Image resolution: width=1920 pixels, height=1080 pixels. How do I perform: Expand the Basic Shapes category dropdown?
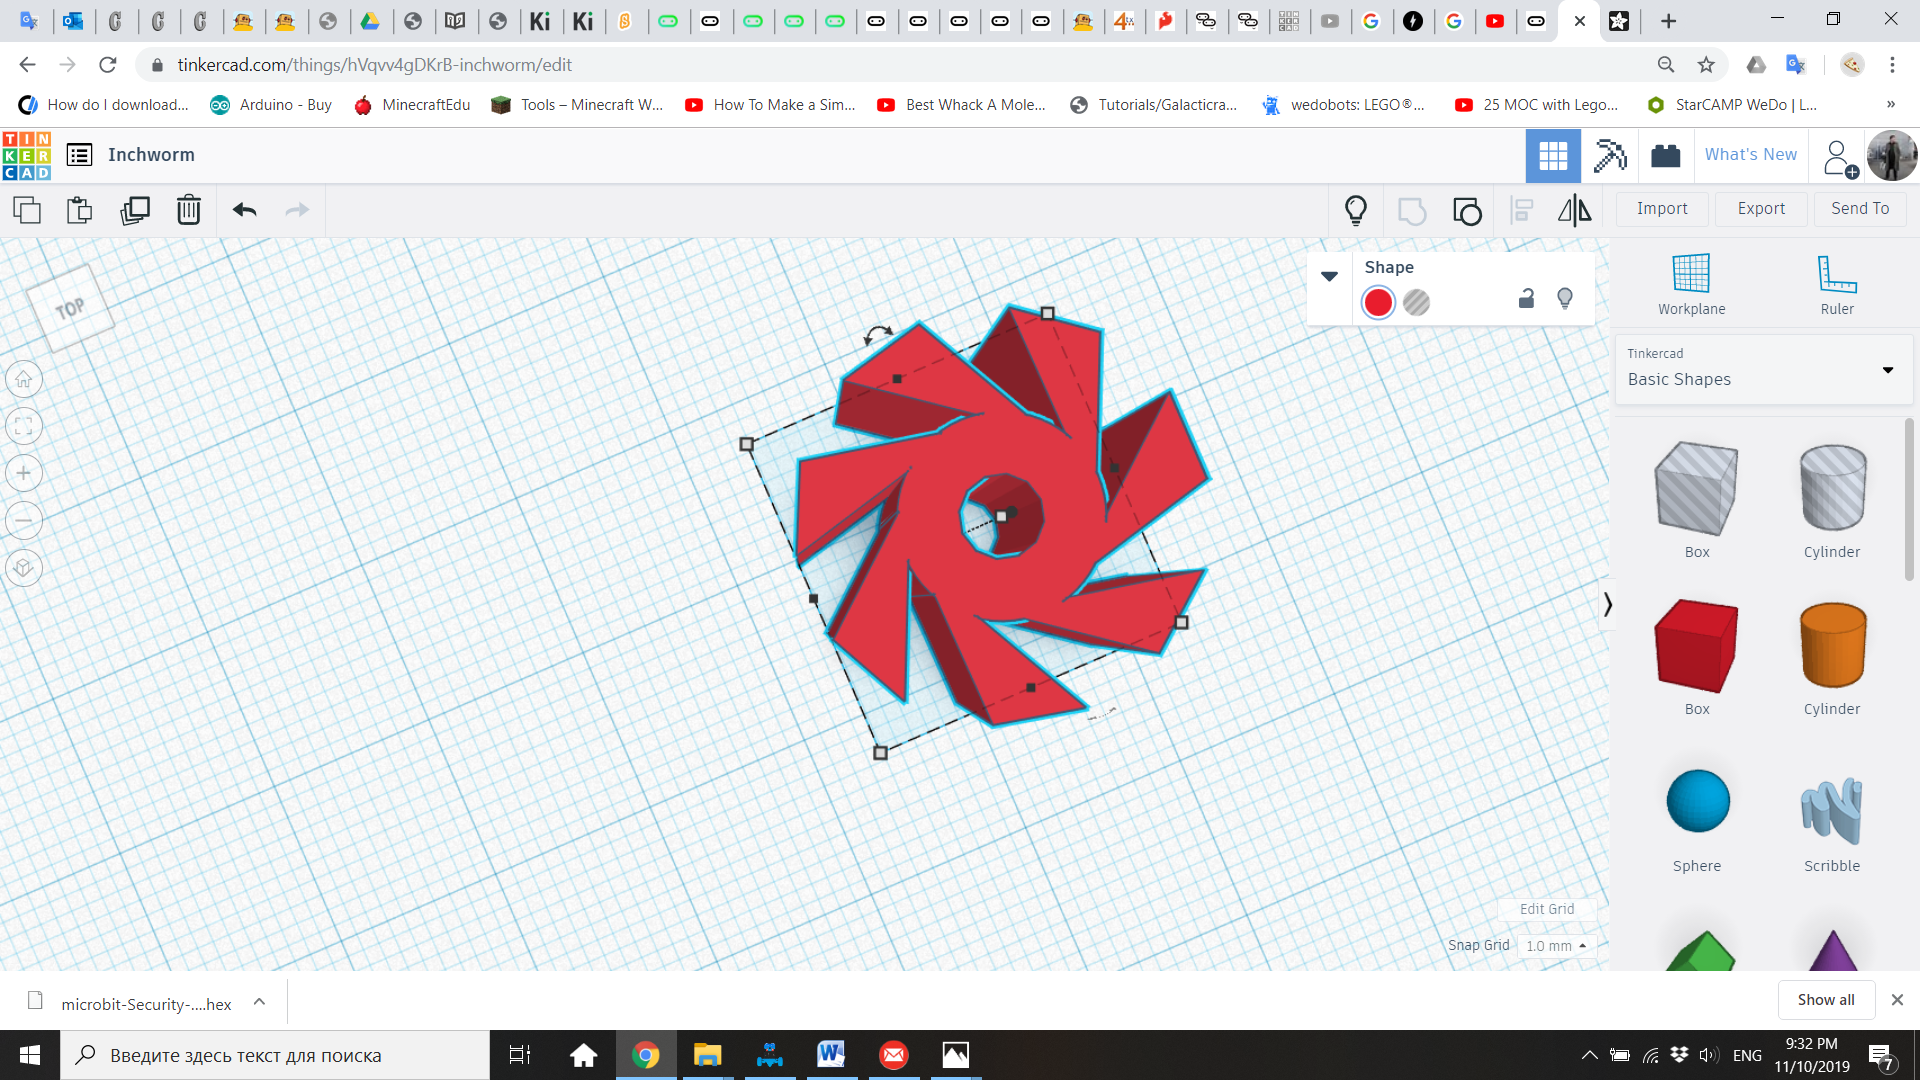1887,370
